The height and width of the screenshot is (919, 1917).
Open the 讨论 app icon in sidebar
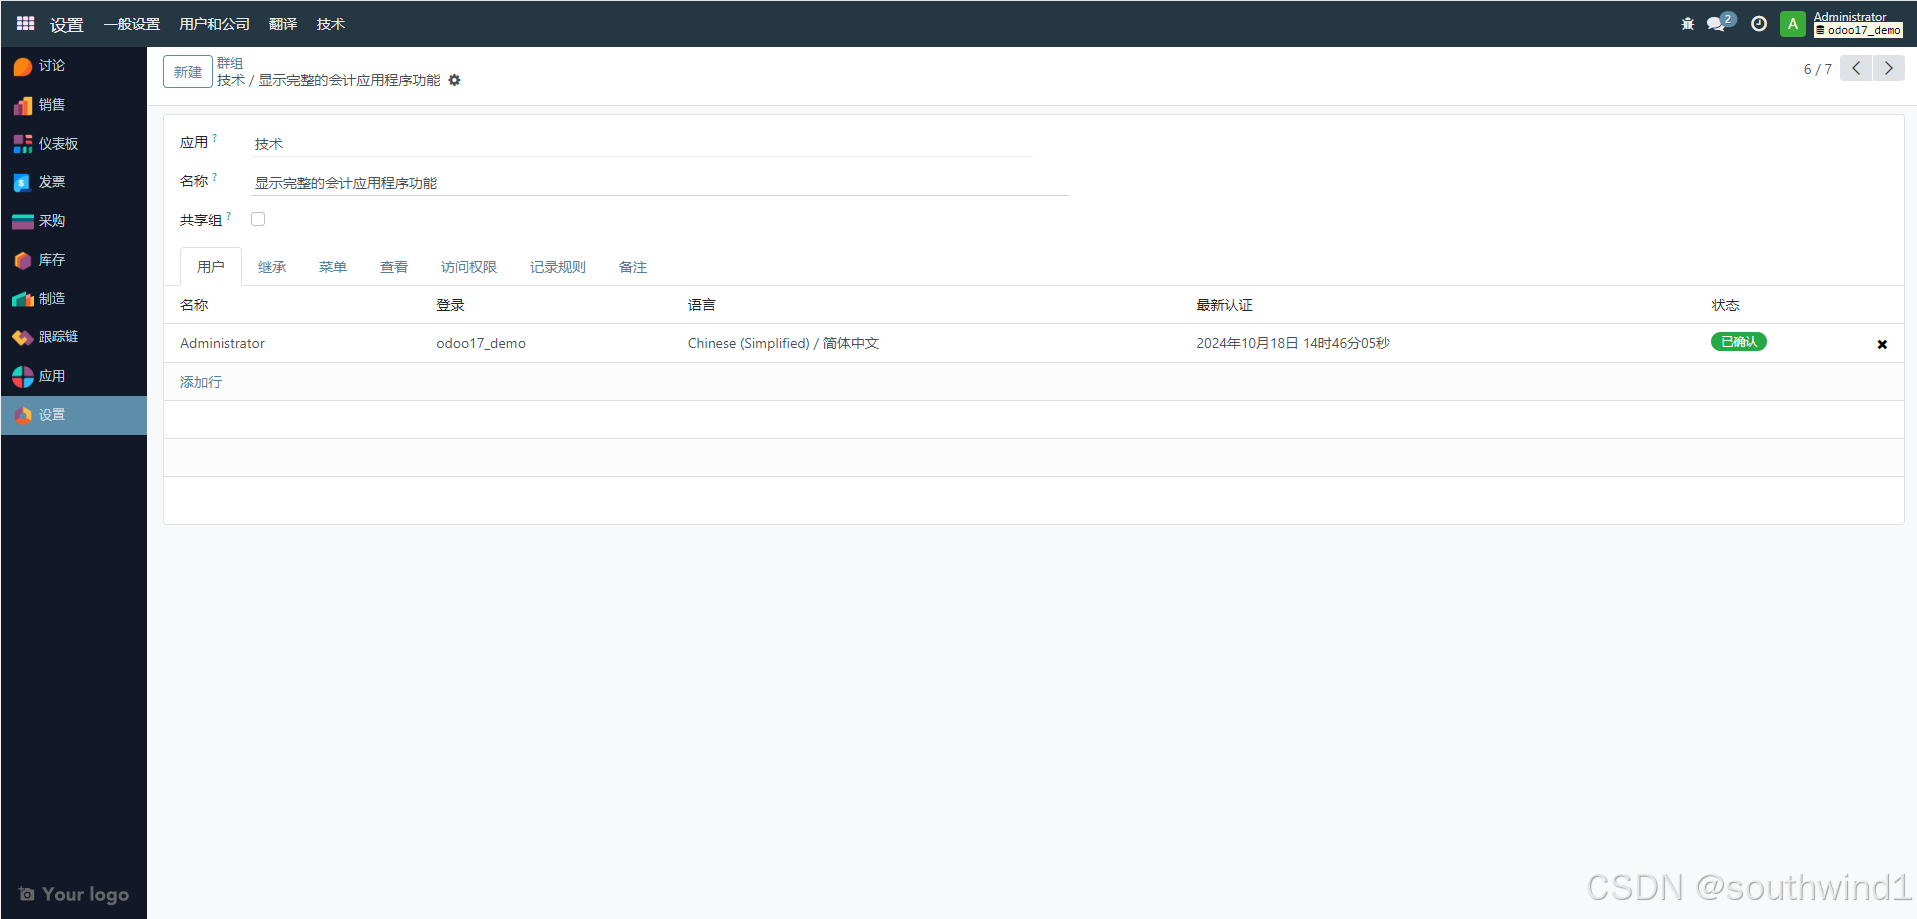pos(23,66)
